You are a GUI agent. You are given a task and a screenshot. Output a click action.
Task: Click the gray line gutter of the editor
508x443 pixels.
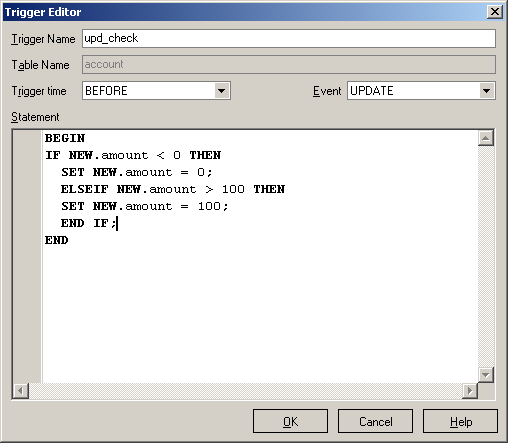[27, 257]
